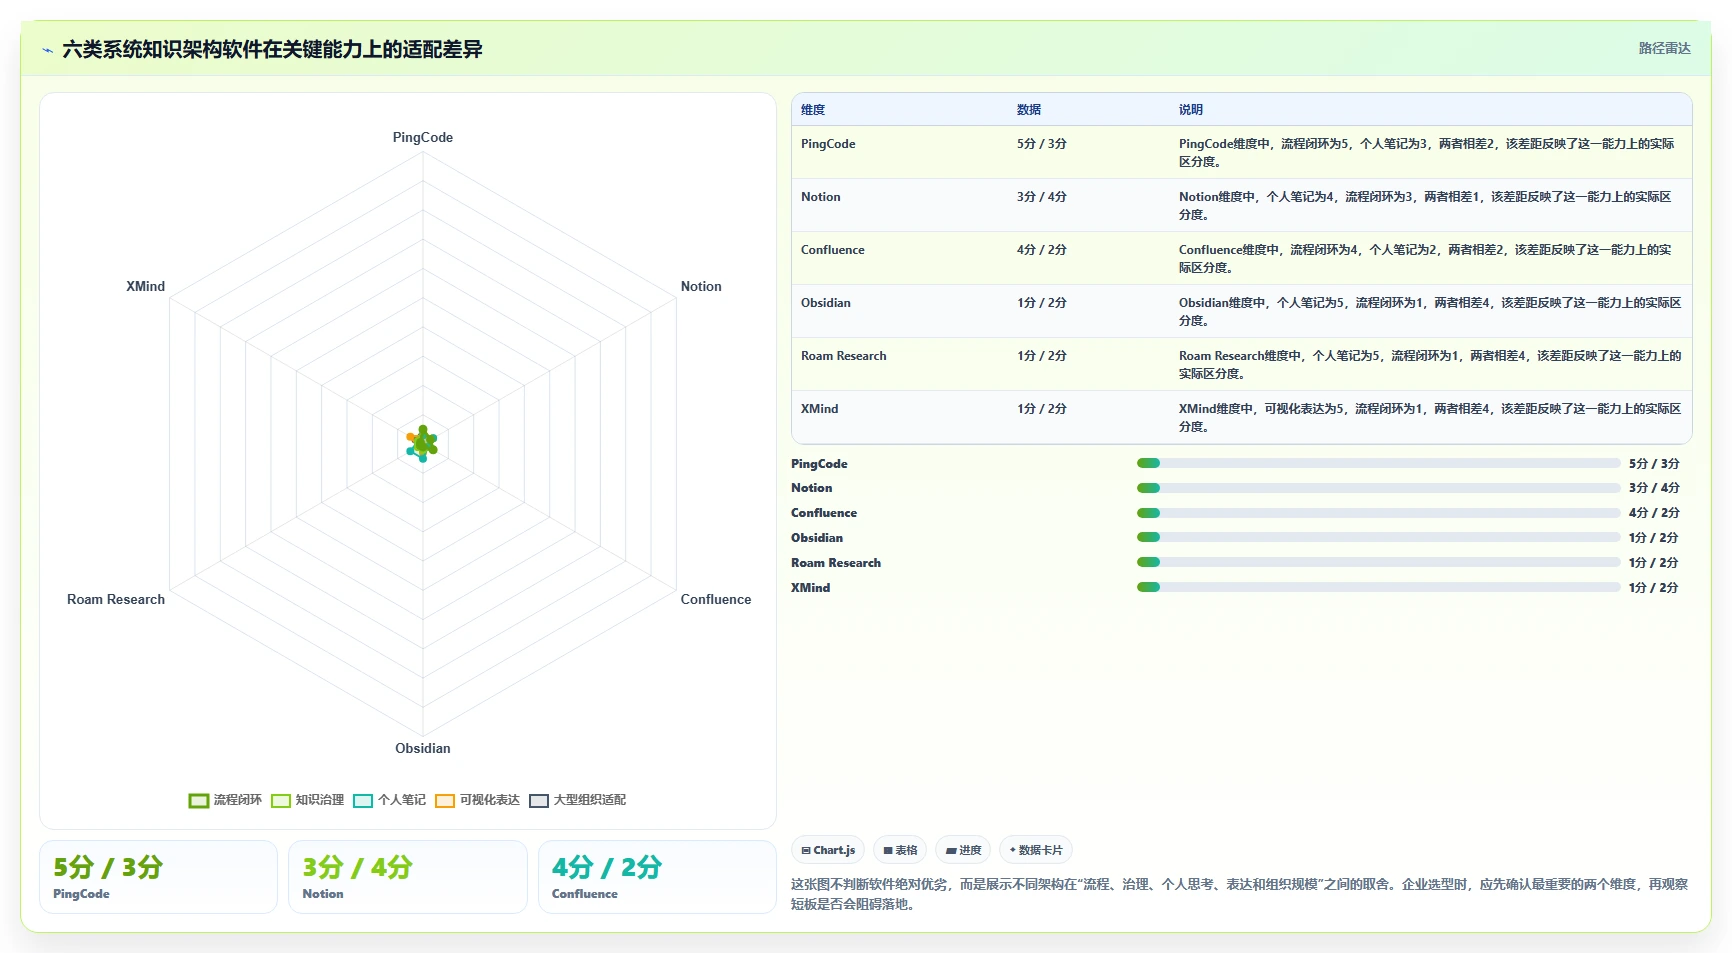Click the Notion progress bar
The width and height of the screenshot is (1732, 953).
point(1378,488)
